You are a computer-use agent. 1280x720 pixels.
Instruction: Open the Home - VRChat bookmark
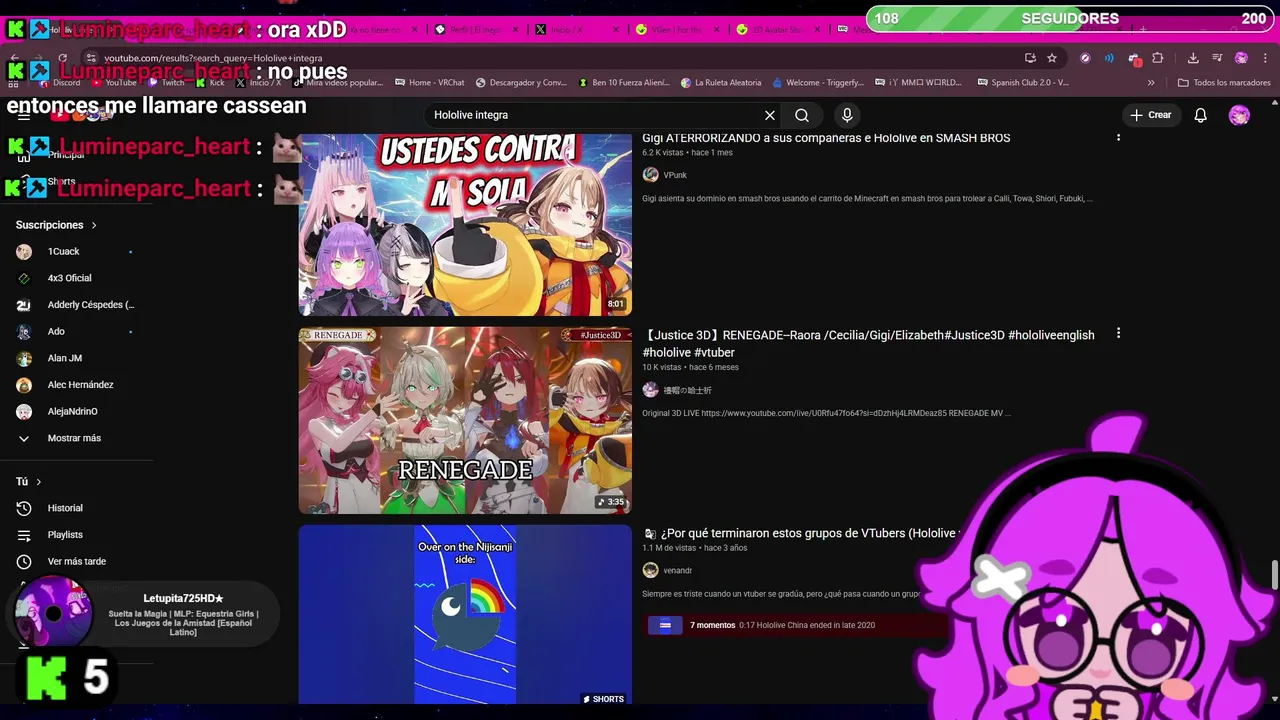pos(430,83)
